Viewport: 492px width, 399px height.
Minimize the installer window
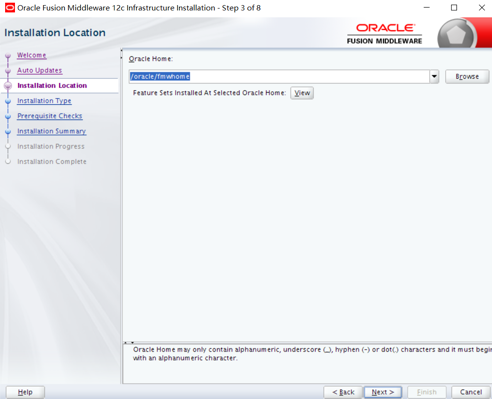(x=427, y=8)
